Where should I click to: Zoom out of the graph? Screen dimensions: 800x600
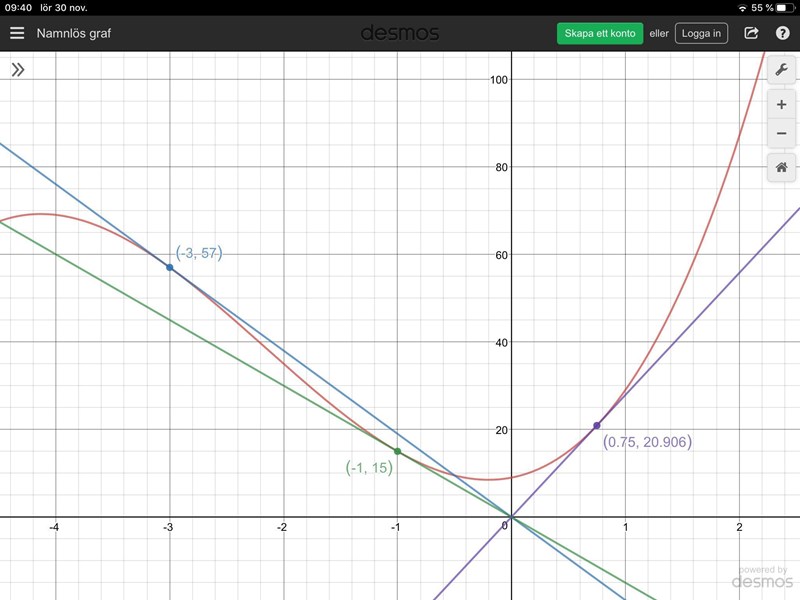pyautogui.click(x=781, y=134)
